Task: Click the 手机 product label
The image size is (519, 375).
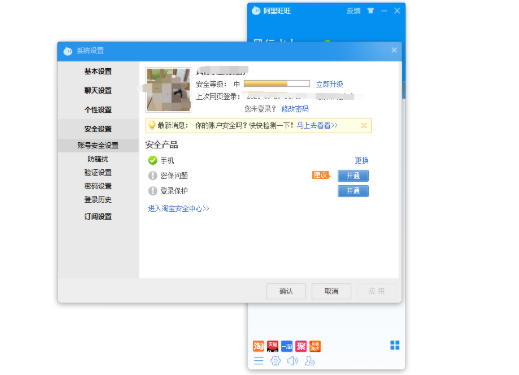Action: pyautogui.click(x=167, y=161)
